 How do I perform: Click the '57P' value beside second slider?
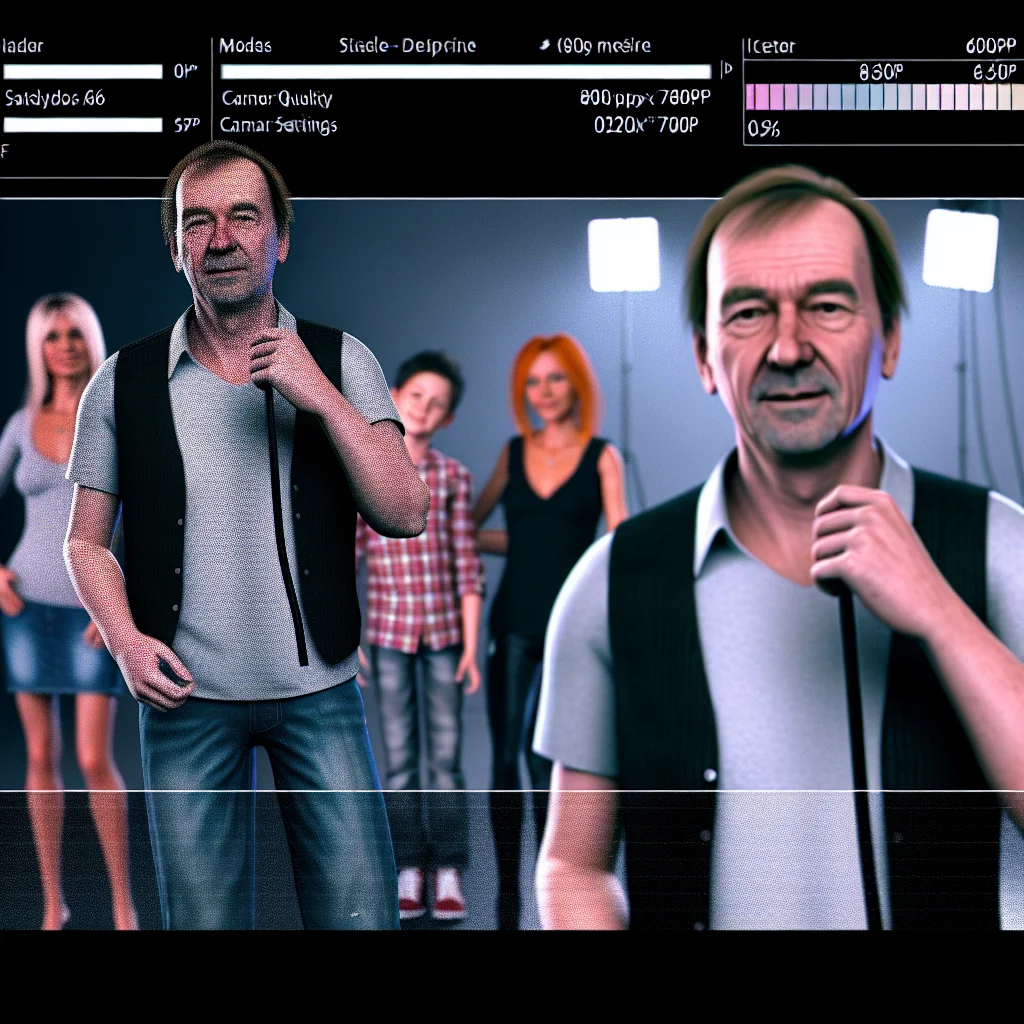tap(186, 125)
